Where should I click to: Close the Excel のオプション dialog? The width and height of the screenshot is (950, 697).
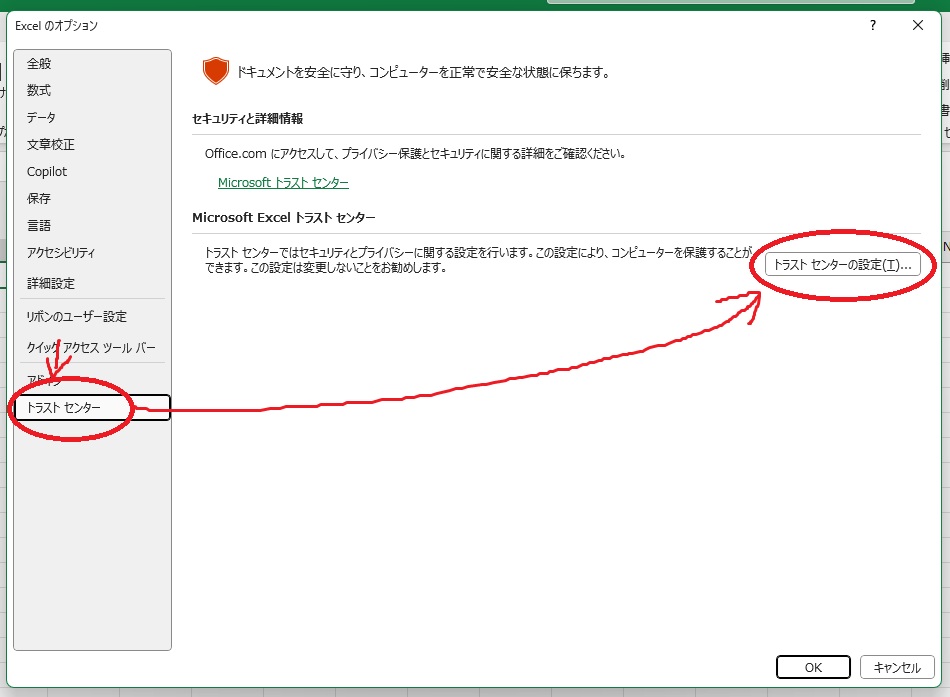pos(918,26)
